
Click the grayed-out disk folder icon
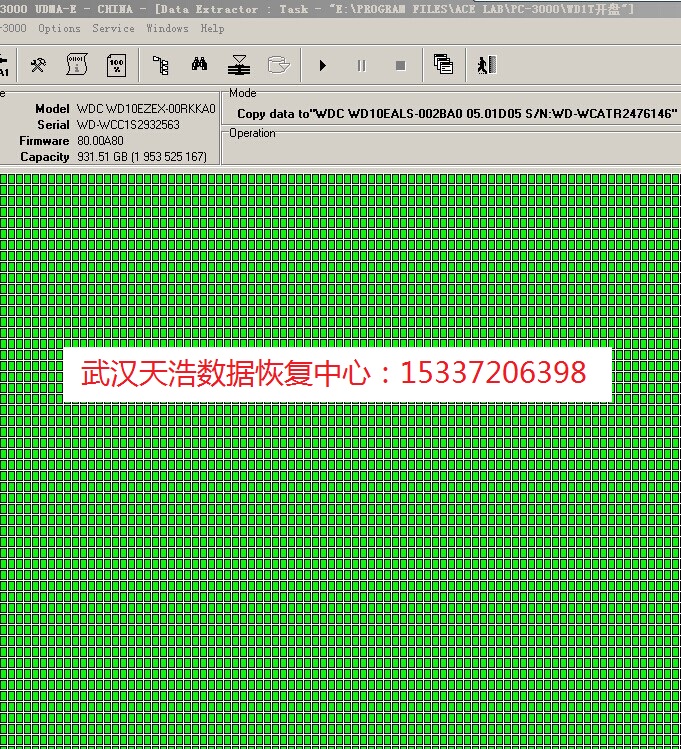point(278,66)
